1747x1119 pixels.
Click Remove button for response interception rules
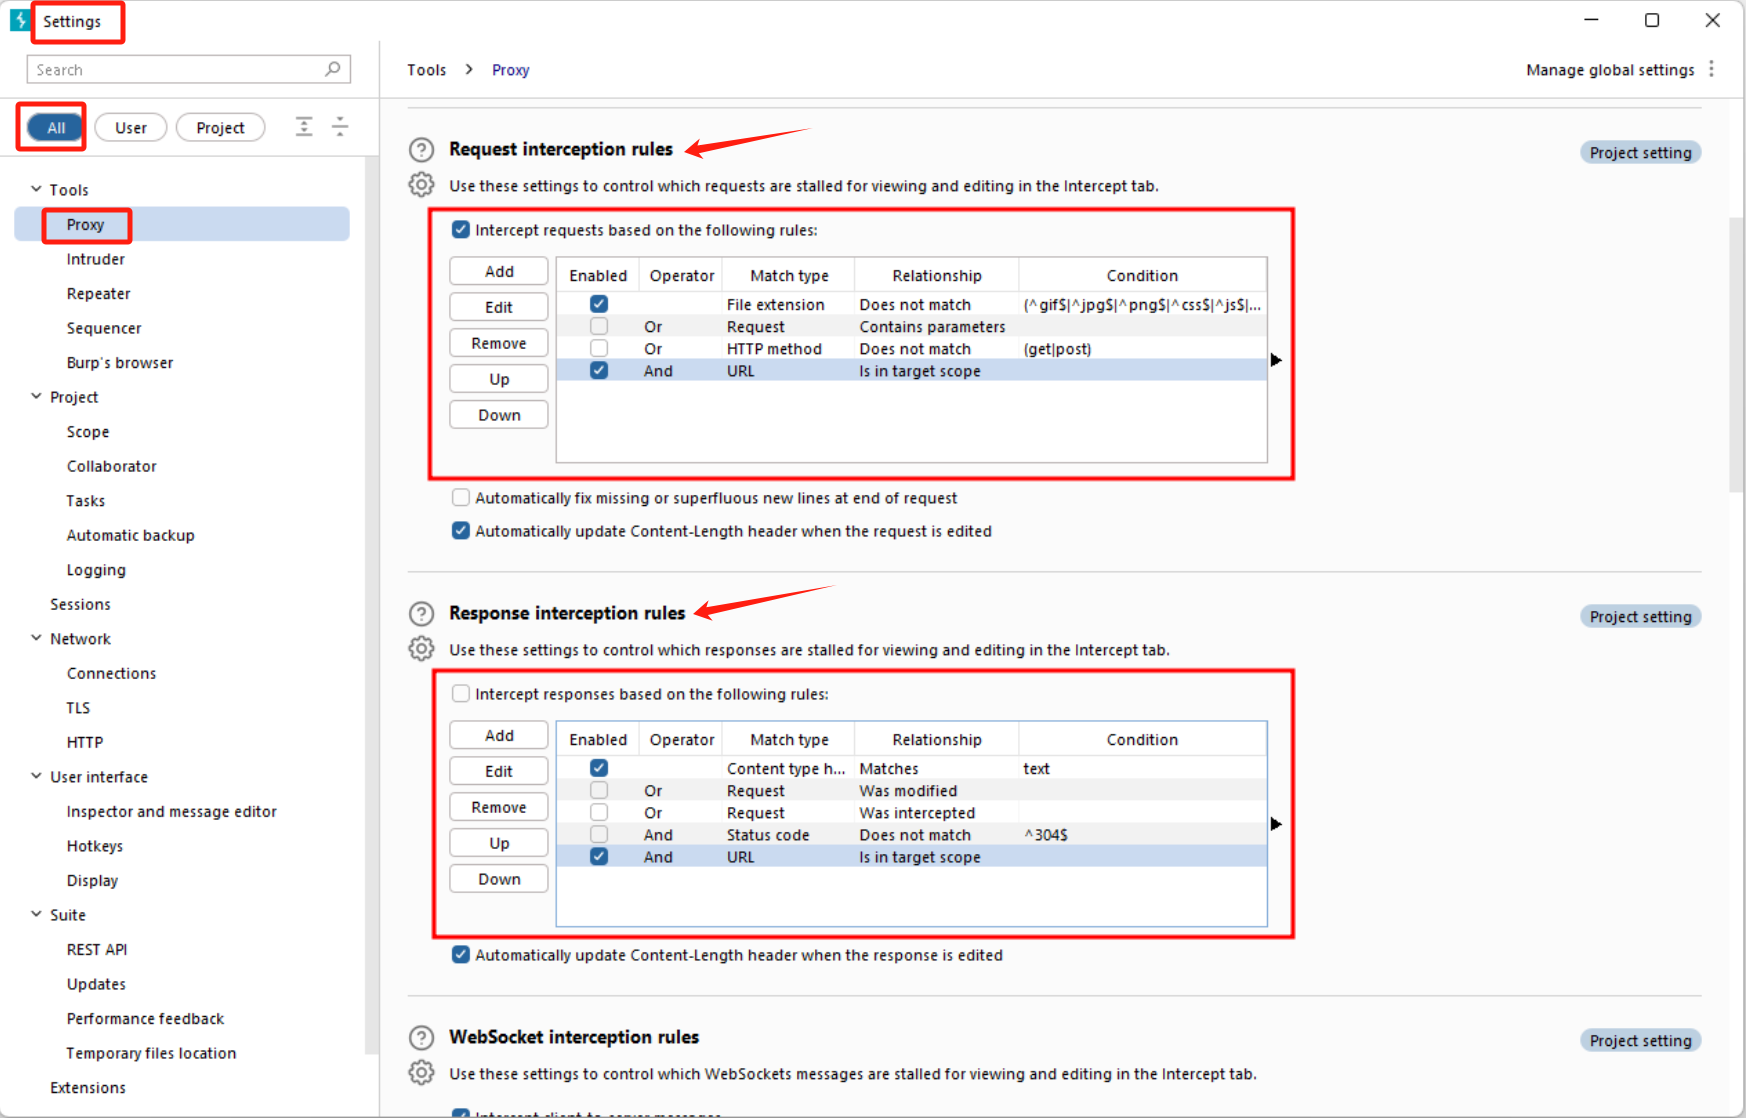coord(498,807)
